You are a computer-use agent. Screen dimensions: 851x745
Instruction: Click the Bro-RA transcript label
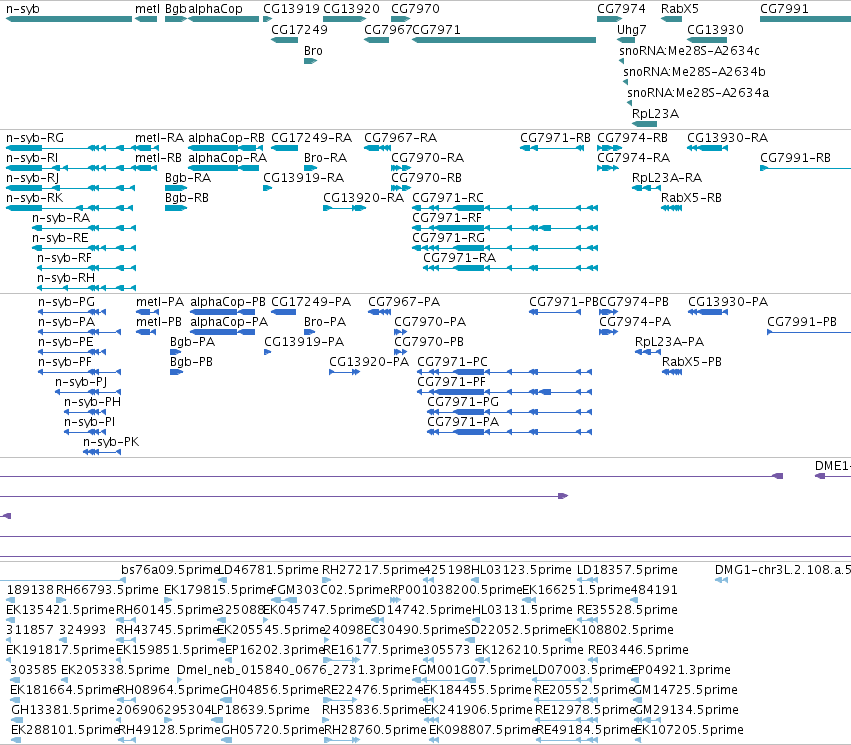pos(325,158)
